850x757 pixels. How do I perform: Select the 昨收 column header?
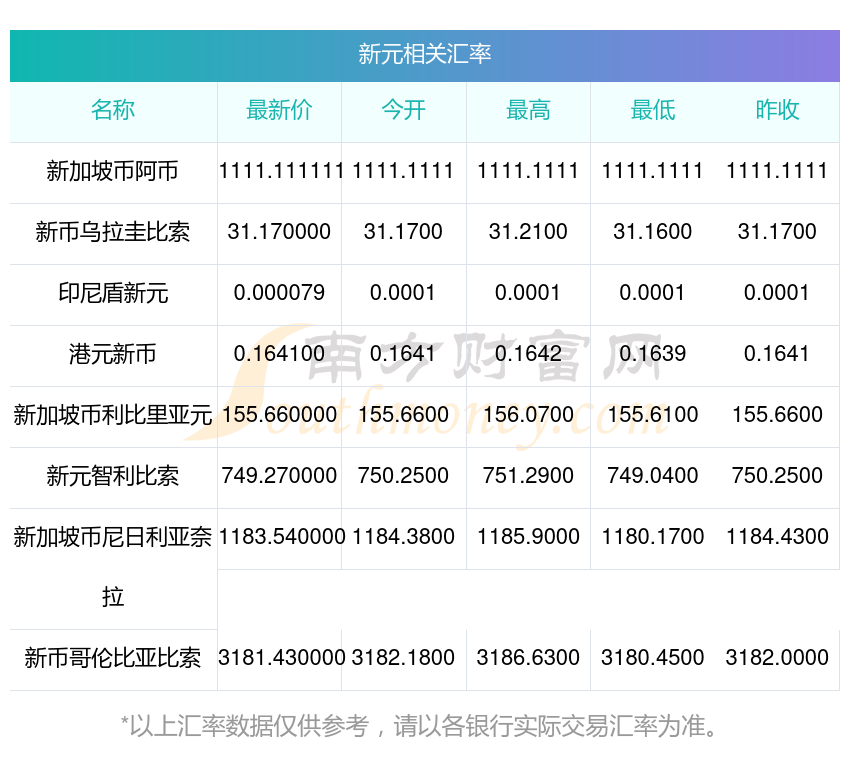(x=777, y=110)
